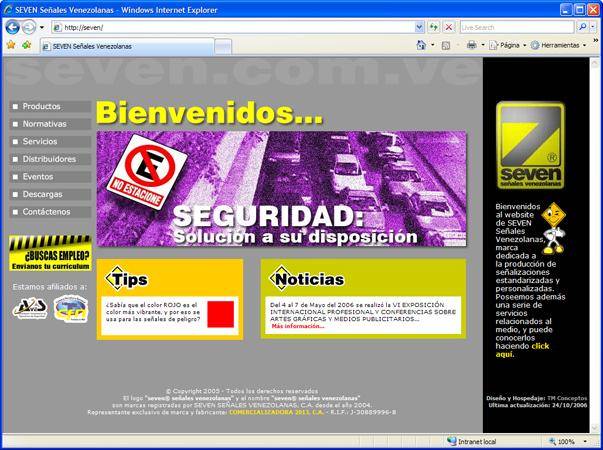Screen dimensions: 603x450
Task: Go to the Descargas section
Action: point(43,194)
